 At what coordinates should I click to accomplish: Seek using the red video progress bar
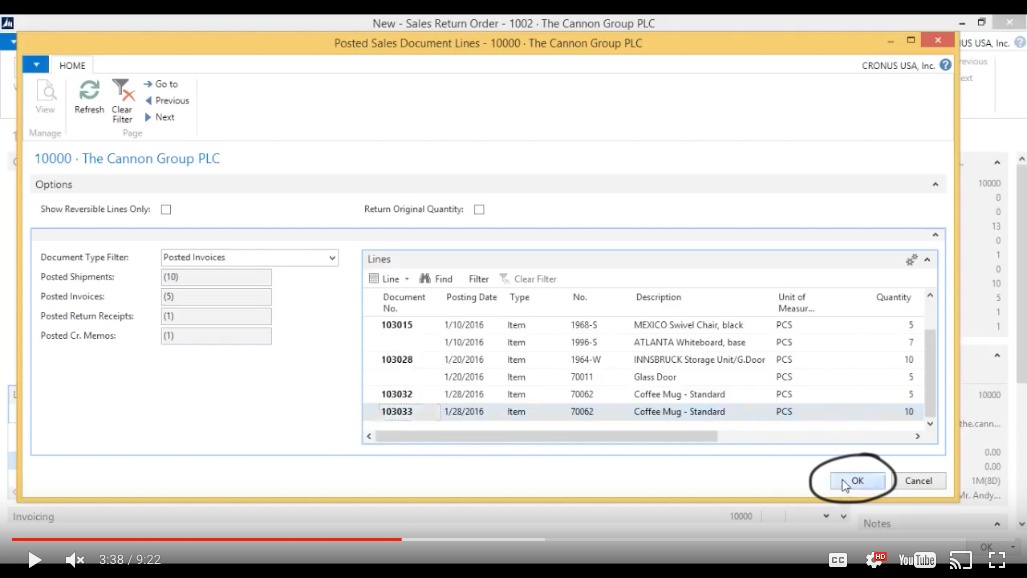click(206, 539)
